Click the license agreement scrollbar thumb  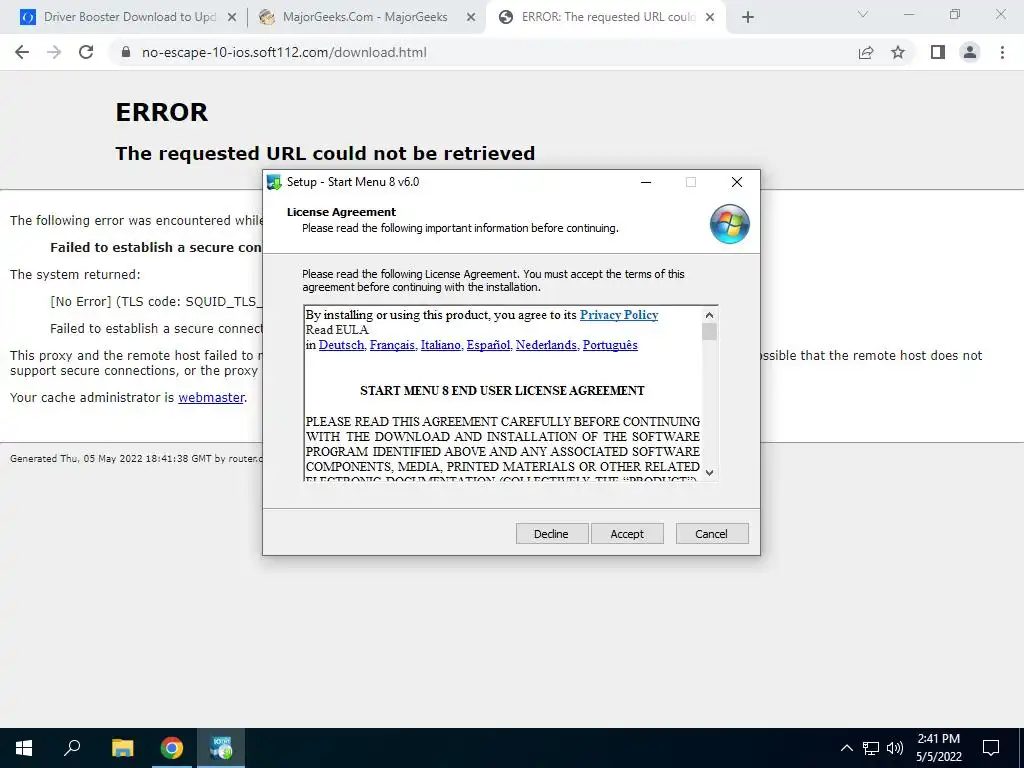[x=709, y=332]
